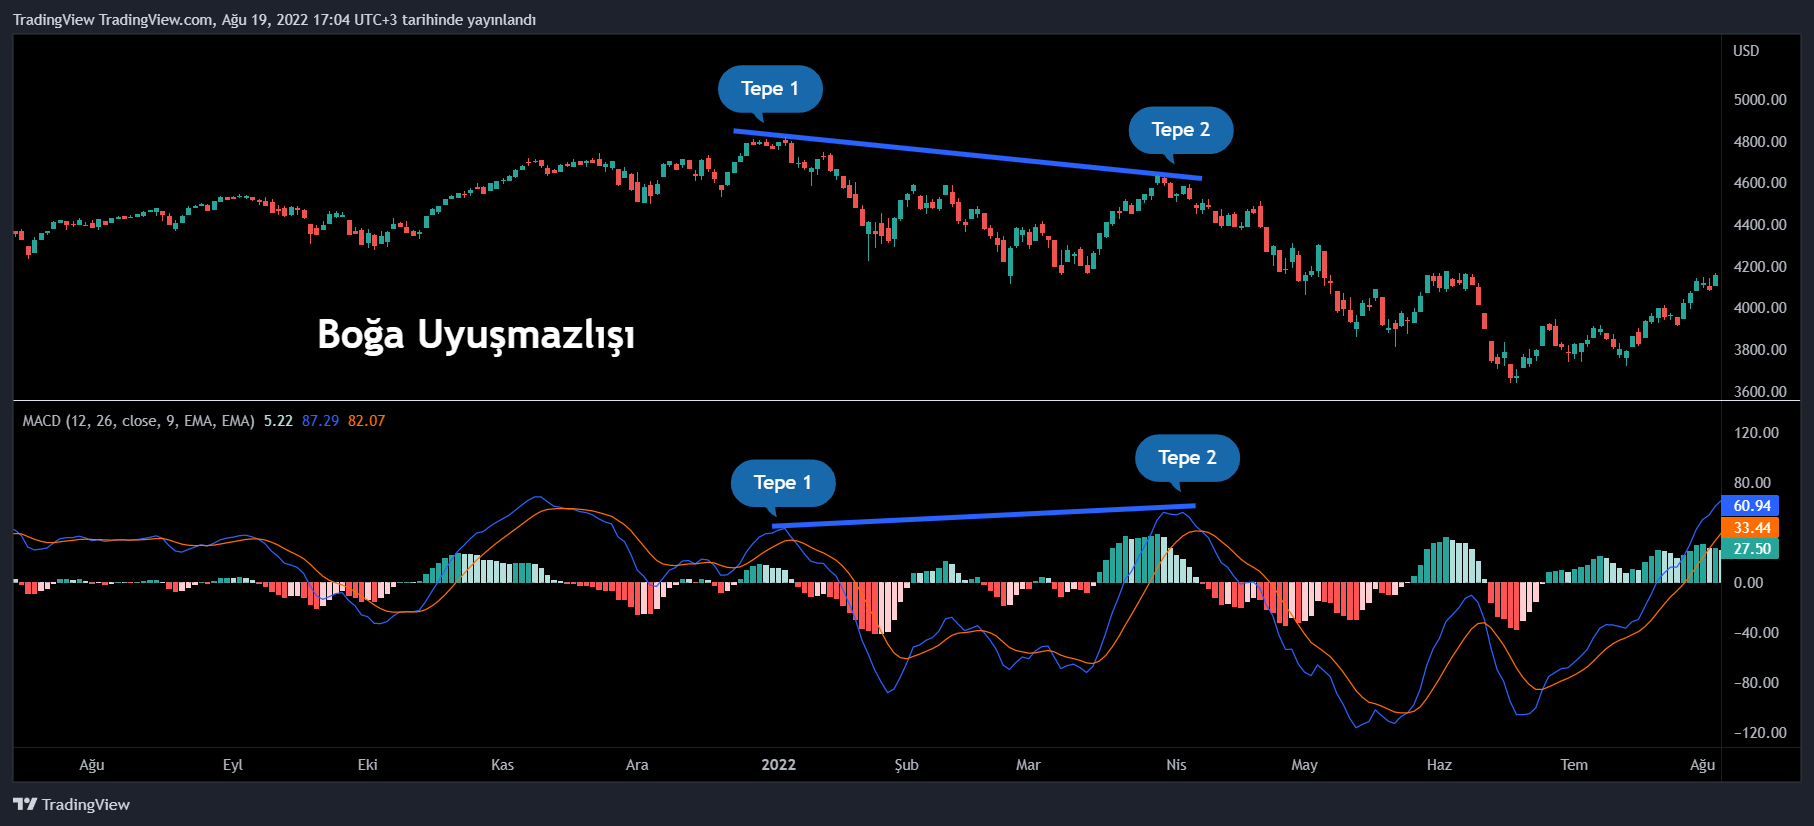
Task: Click the Şub month on the time axis
Action: point(907,765)
